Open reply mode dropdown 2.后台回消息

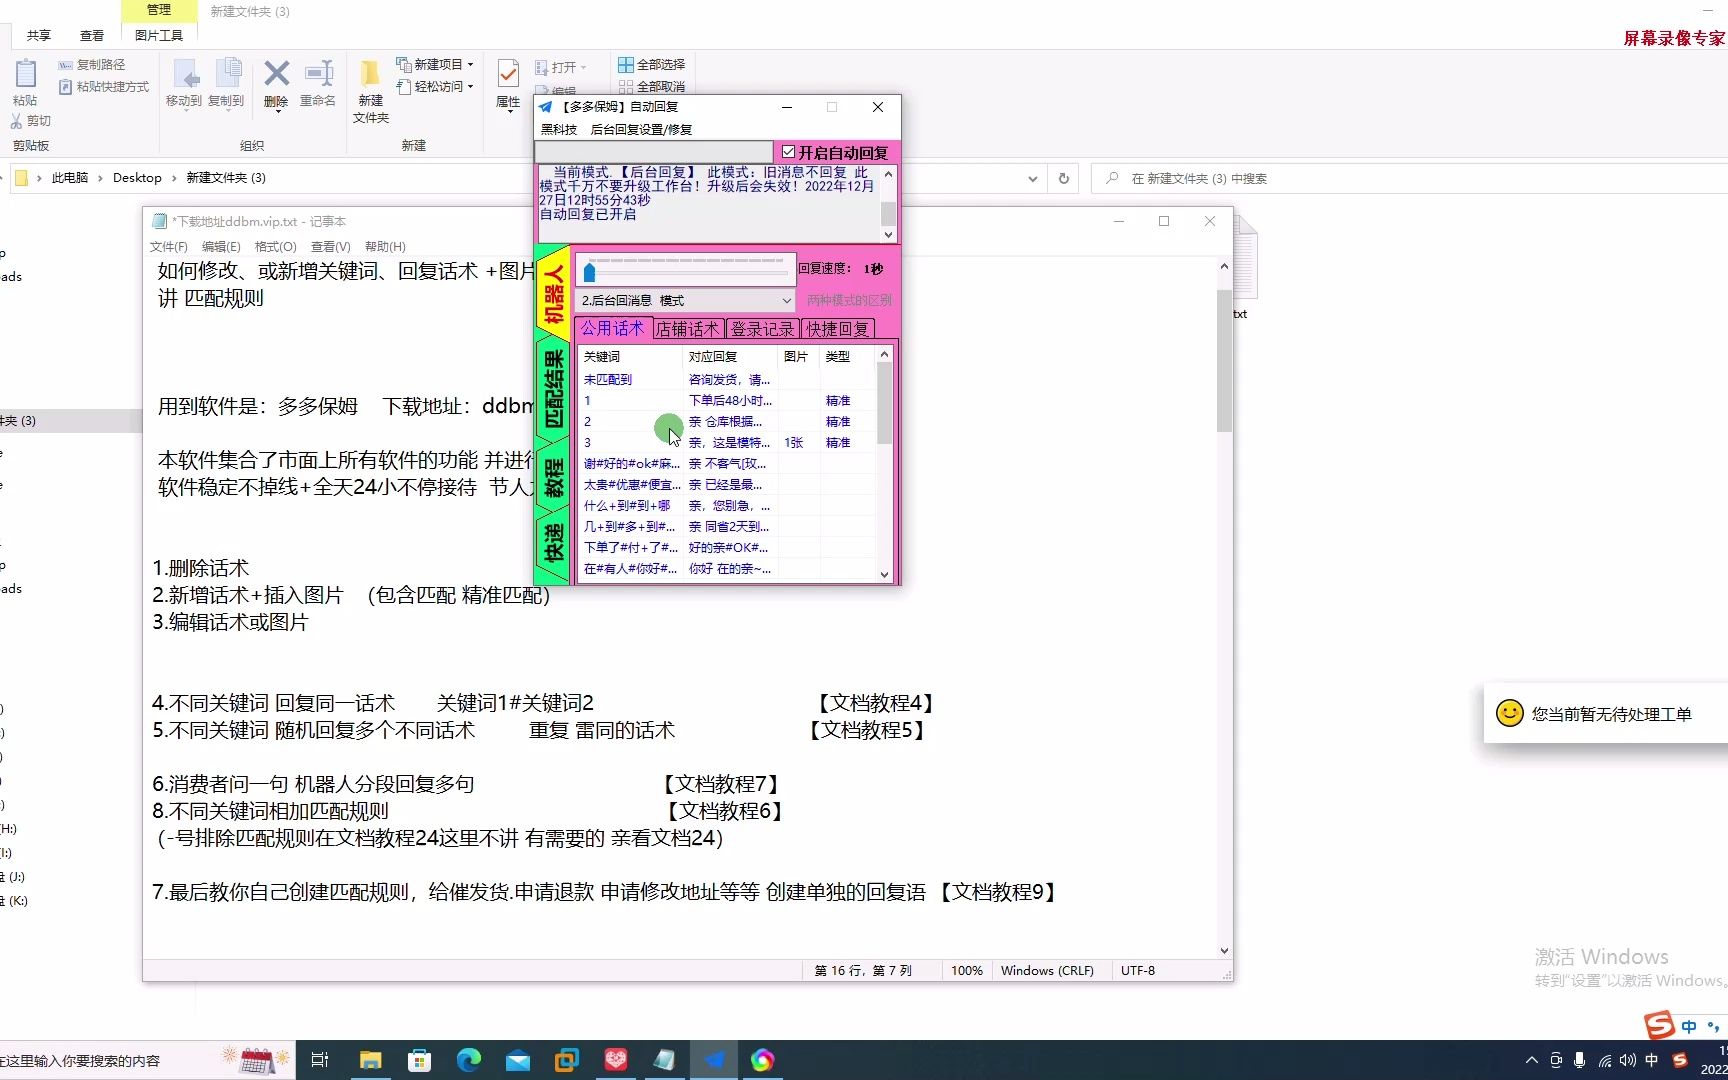point(685,300)
